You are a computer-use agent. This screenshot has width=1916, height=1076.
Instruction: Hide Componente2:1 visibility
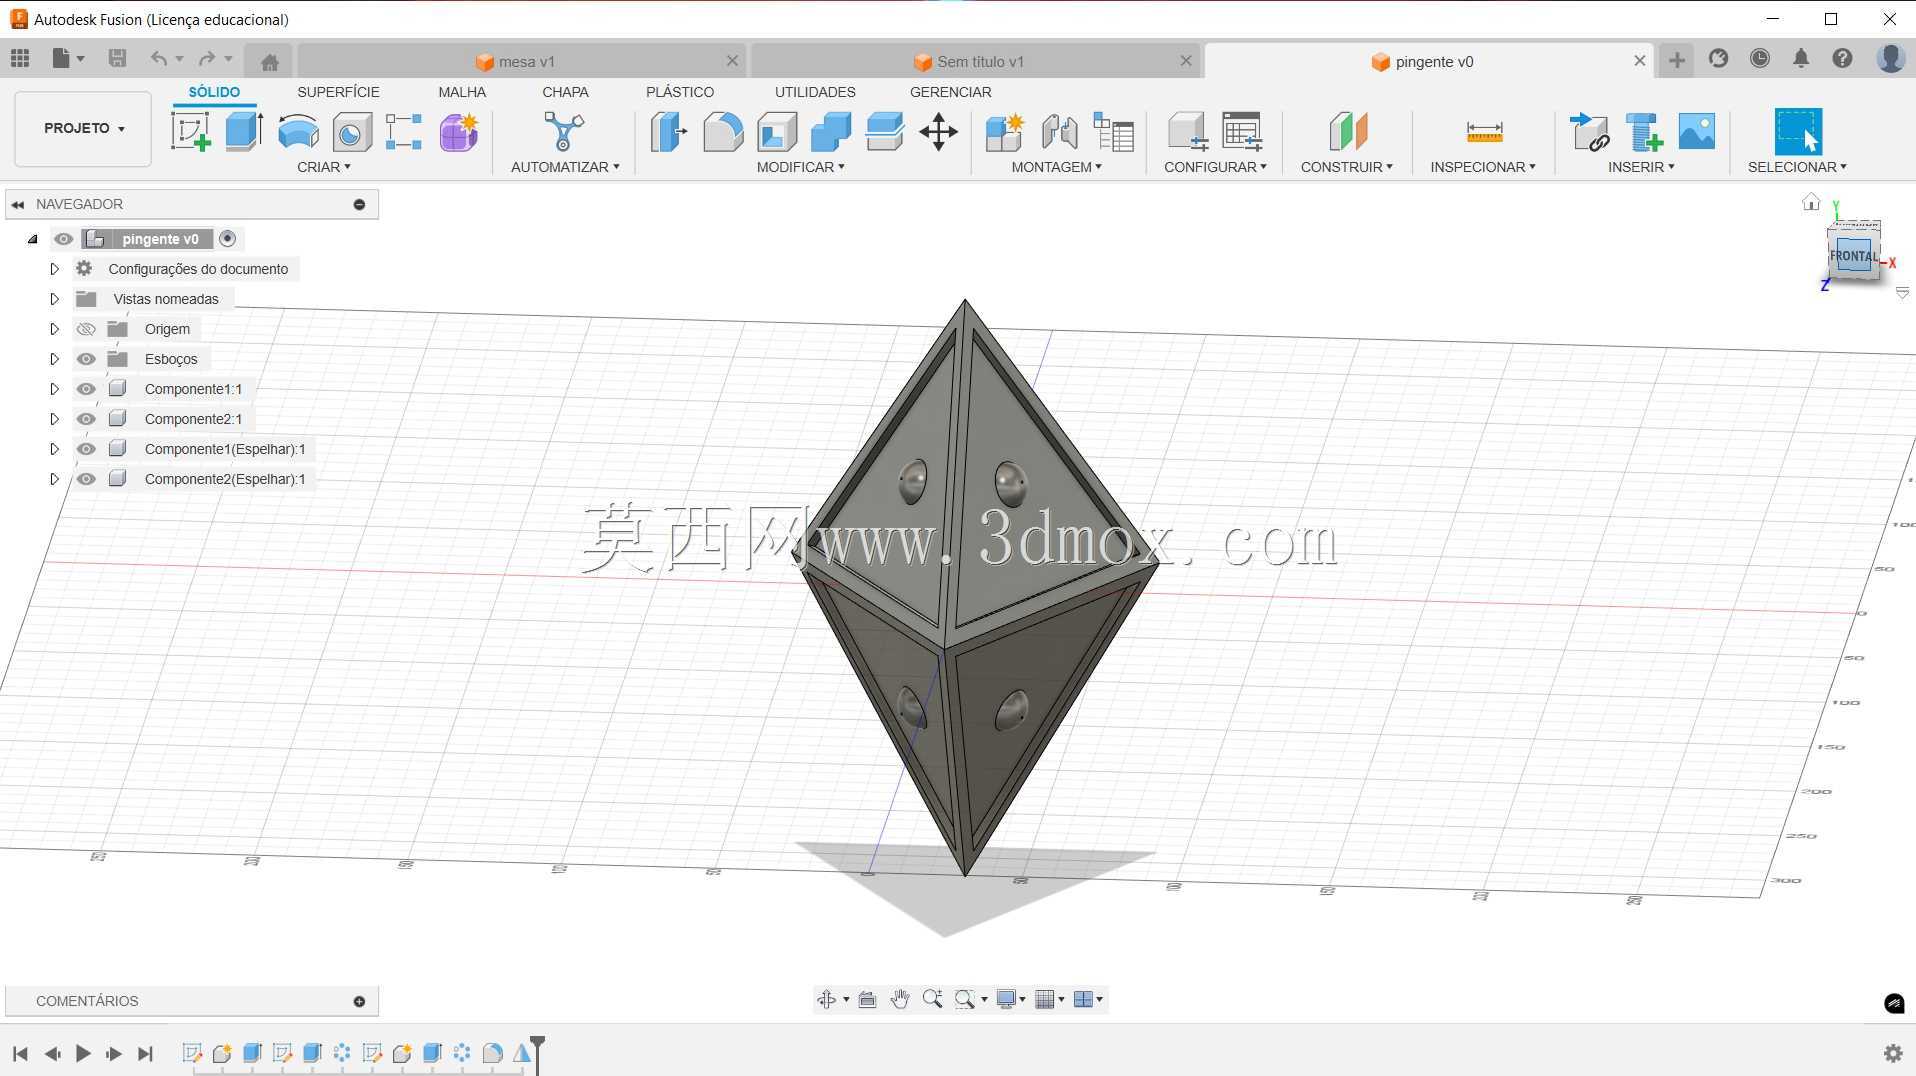[x=86, y=419]
